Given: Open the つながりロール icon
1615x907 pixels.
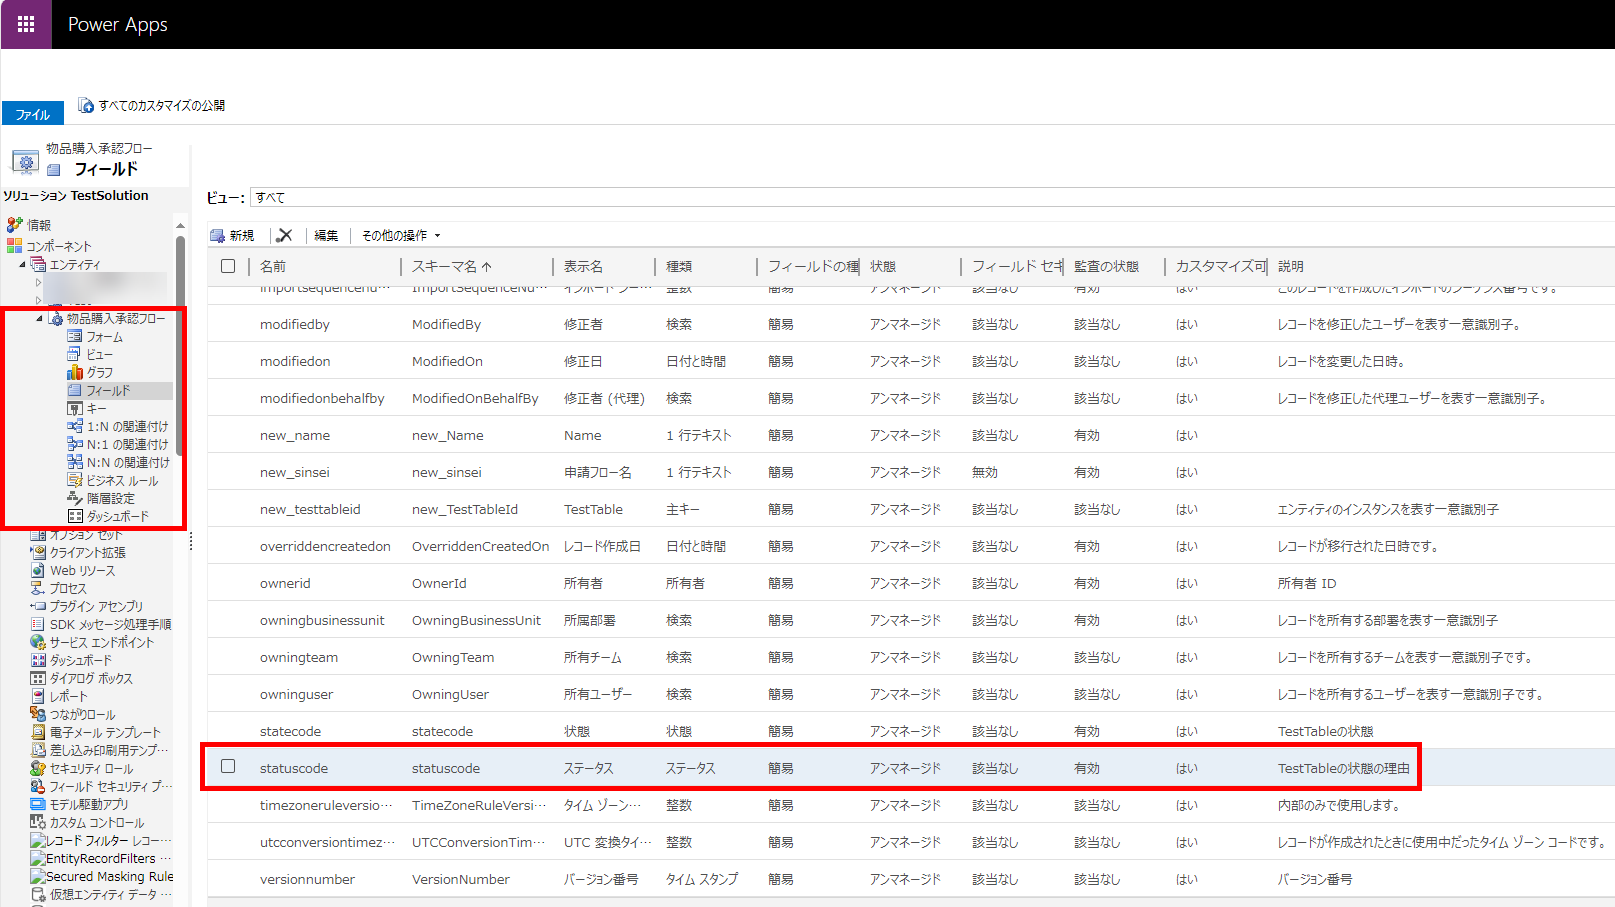Looking at the screenshot, I should (38, 714).
